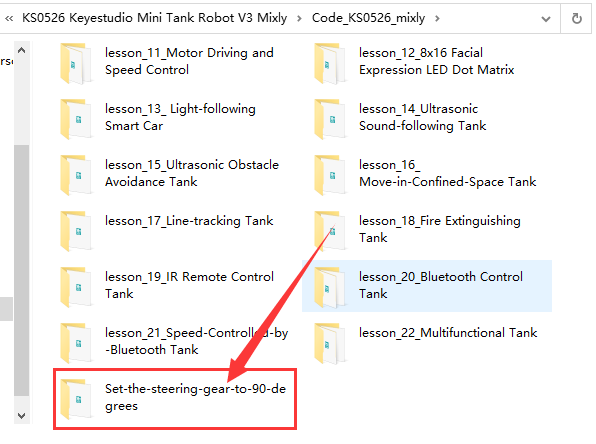Open the address bar history dropdown

(546, 19)
